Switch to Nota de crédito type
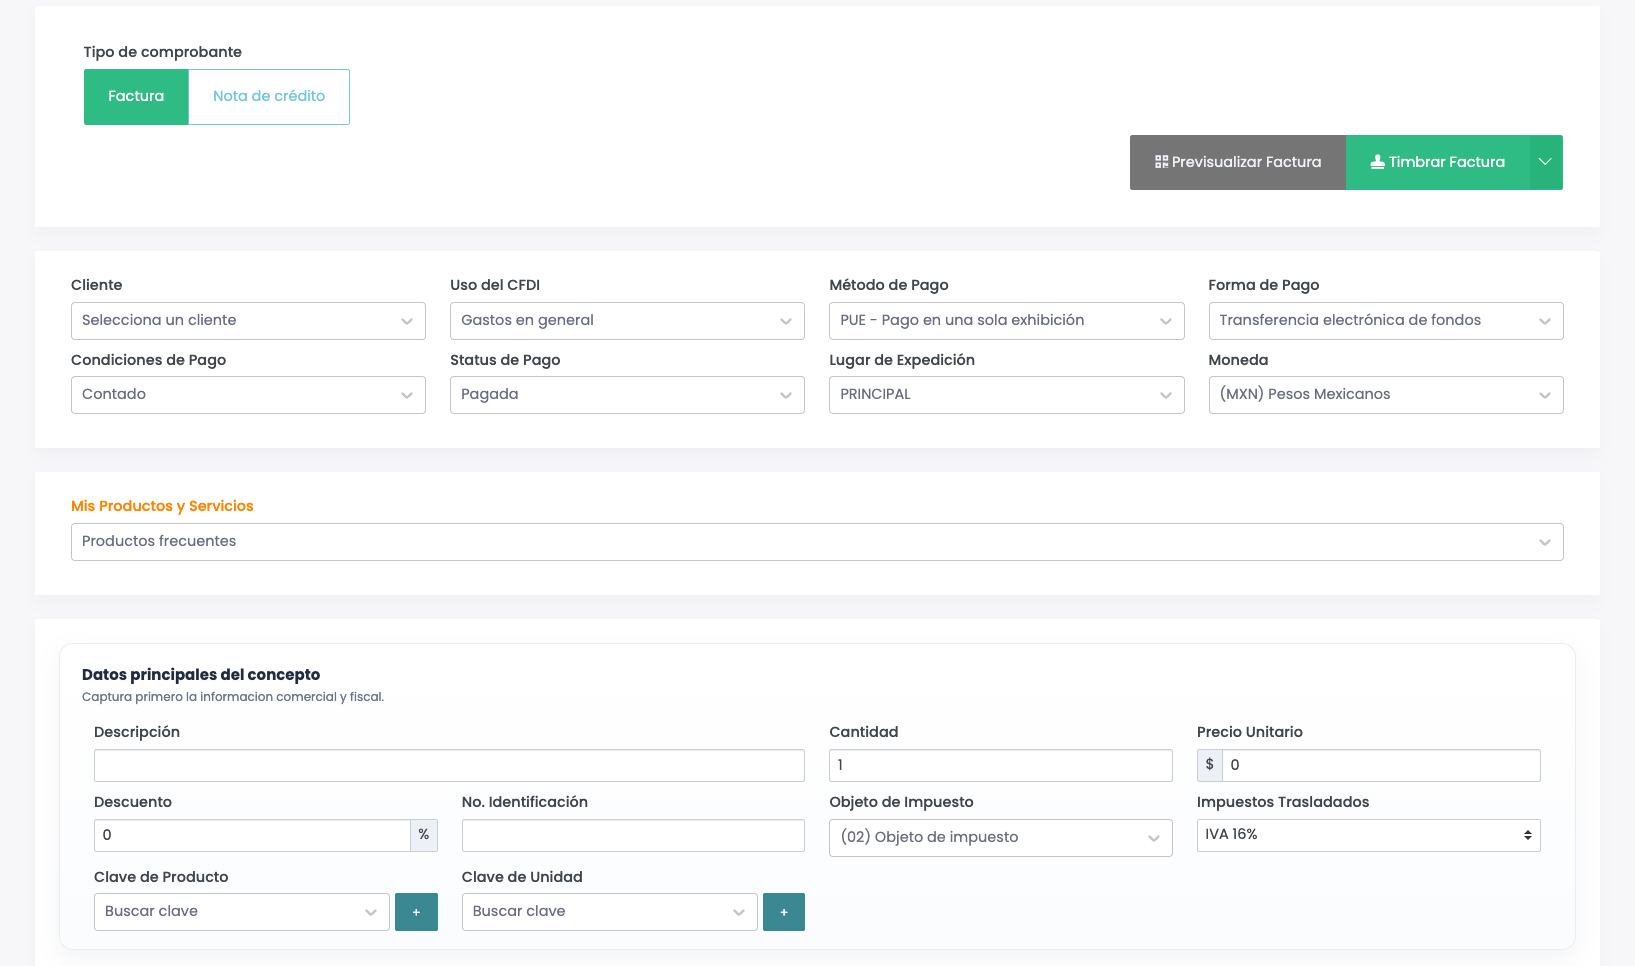 (x=269, y=97)
